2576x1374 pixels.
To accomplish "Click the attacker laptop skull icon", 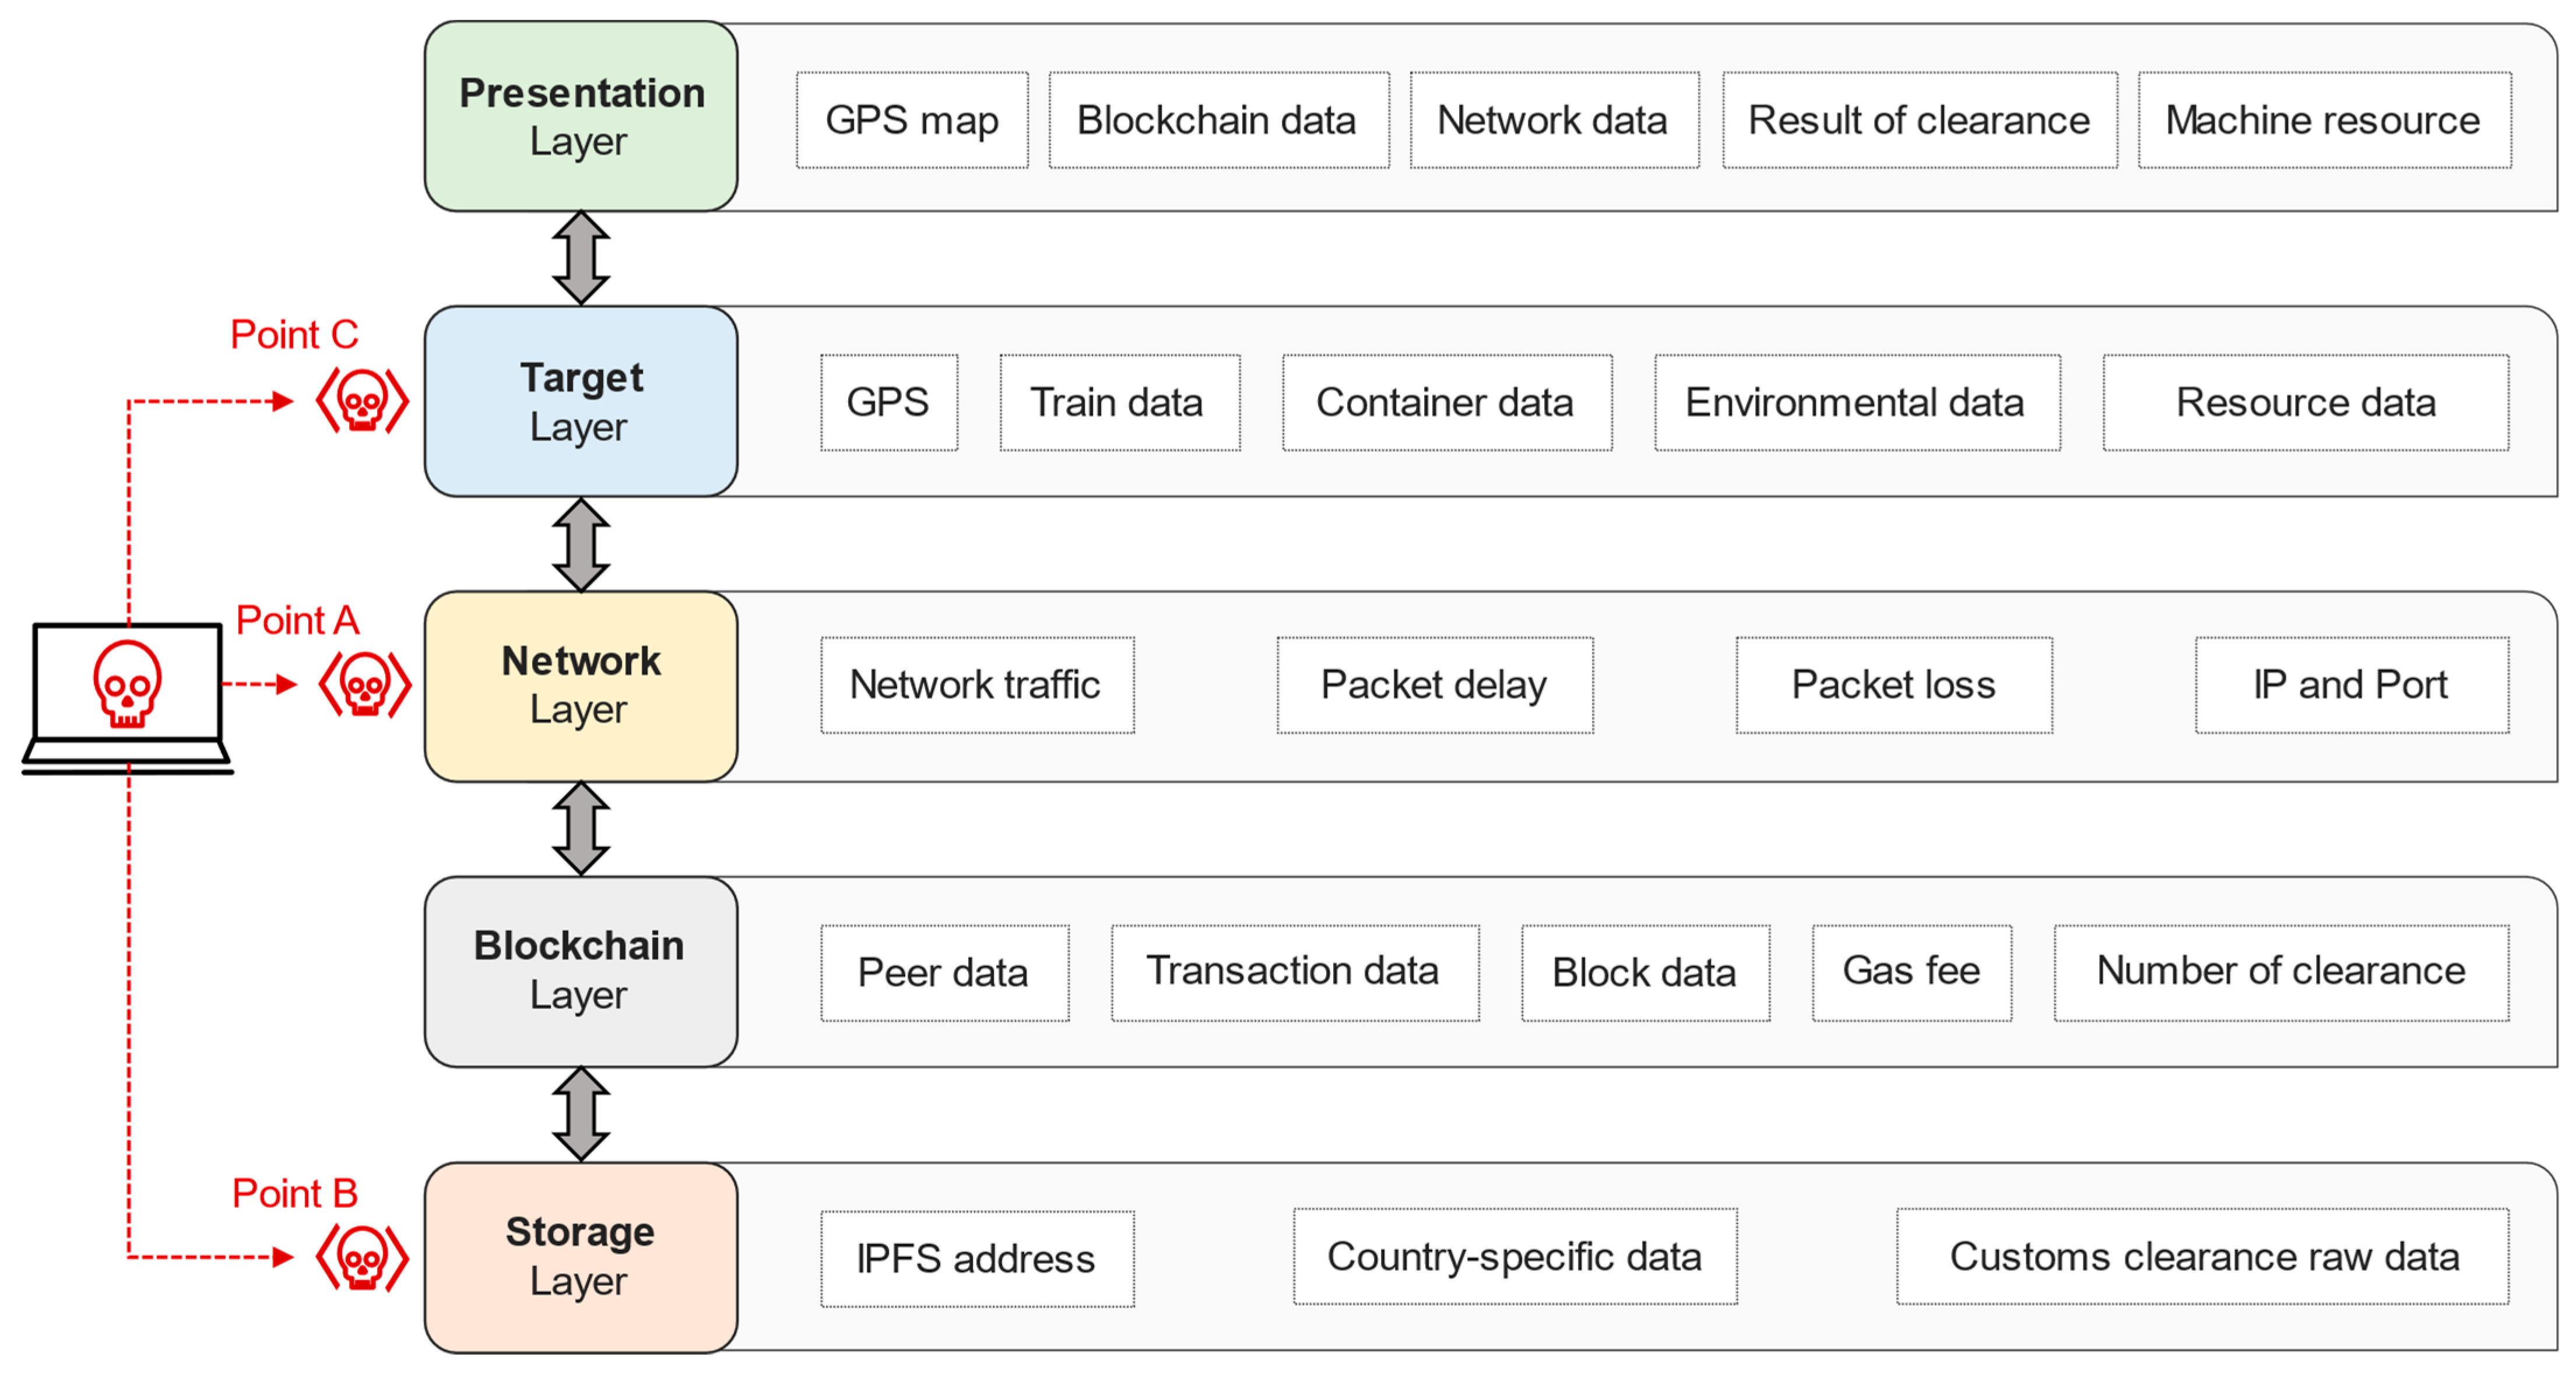I will [x=127, y=684].
